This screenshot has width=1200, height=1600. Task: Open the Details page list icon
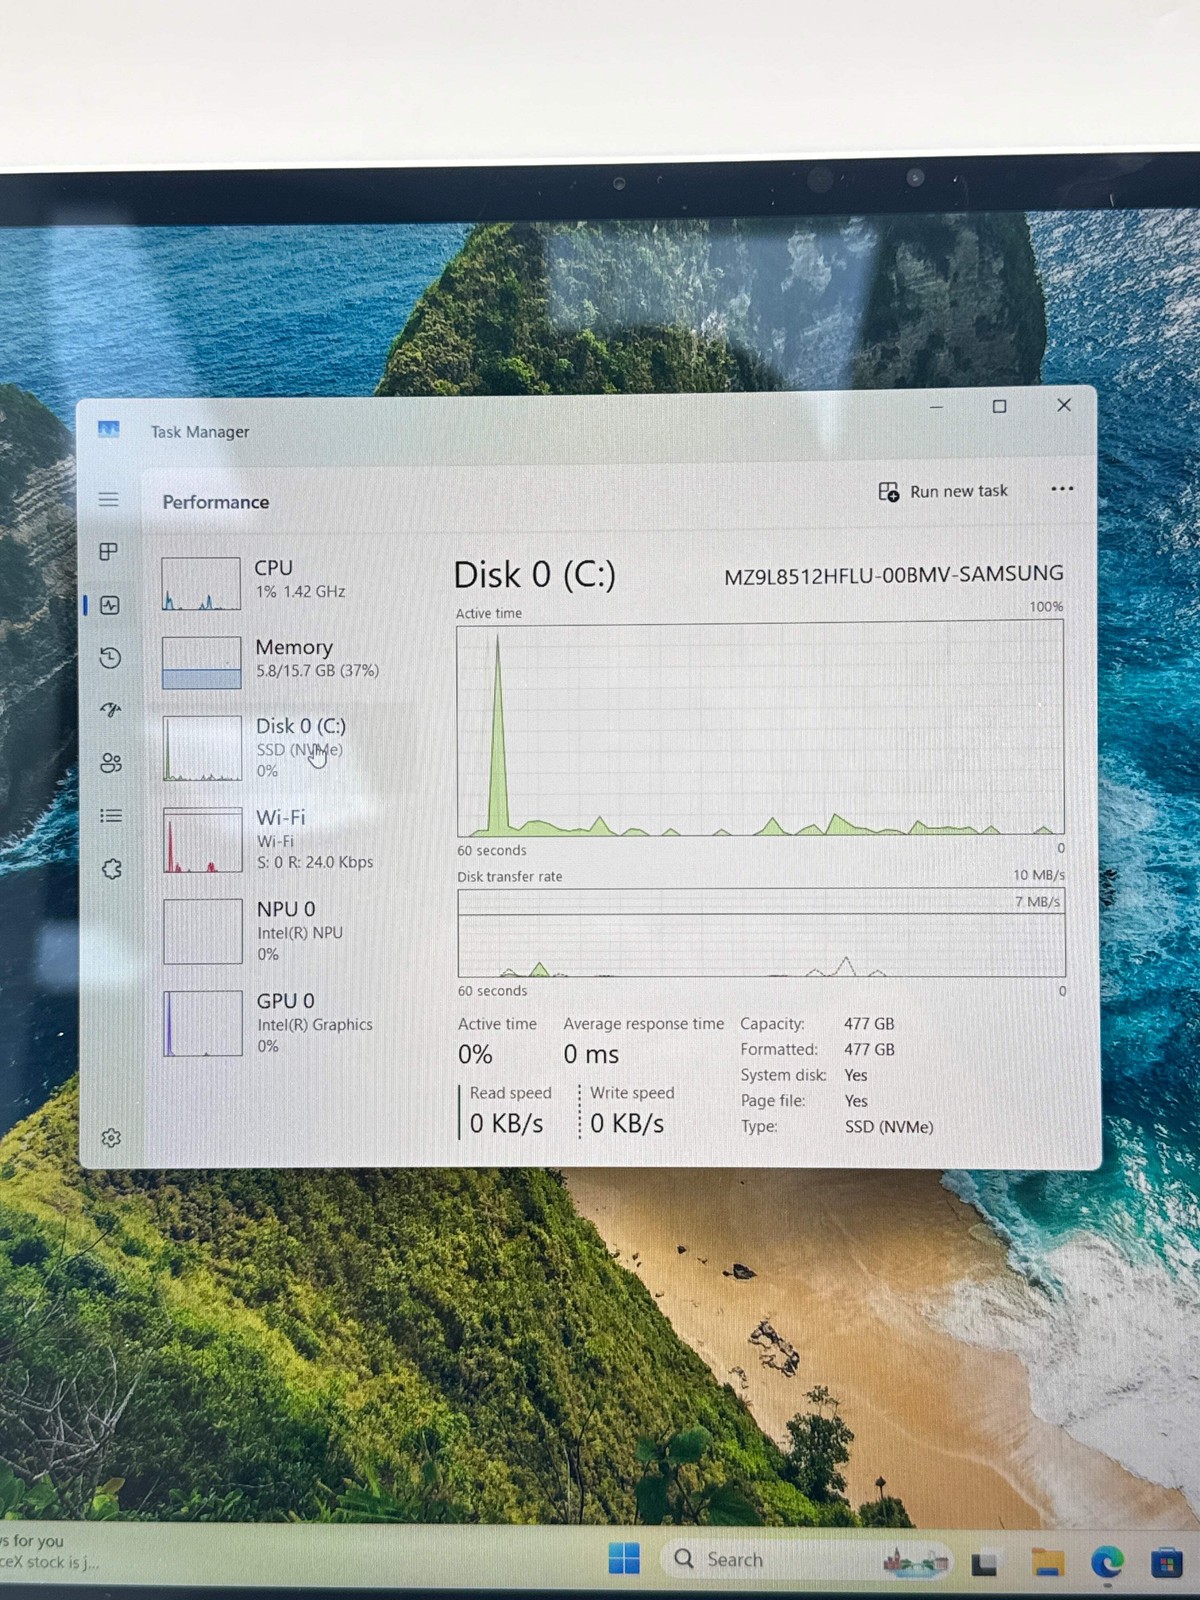click(111, 816)
